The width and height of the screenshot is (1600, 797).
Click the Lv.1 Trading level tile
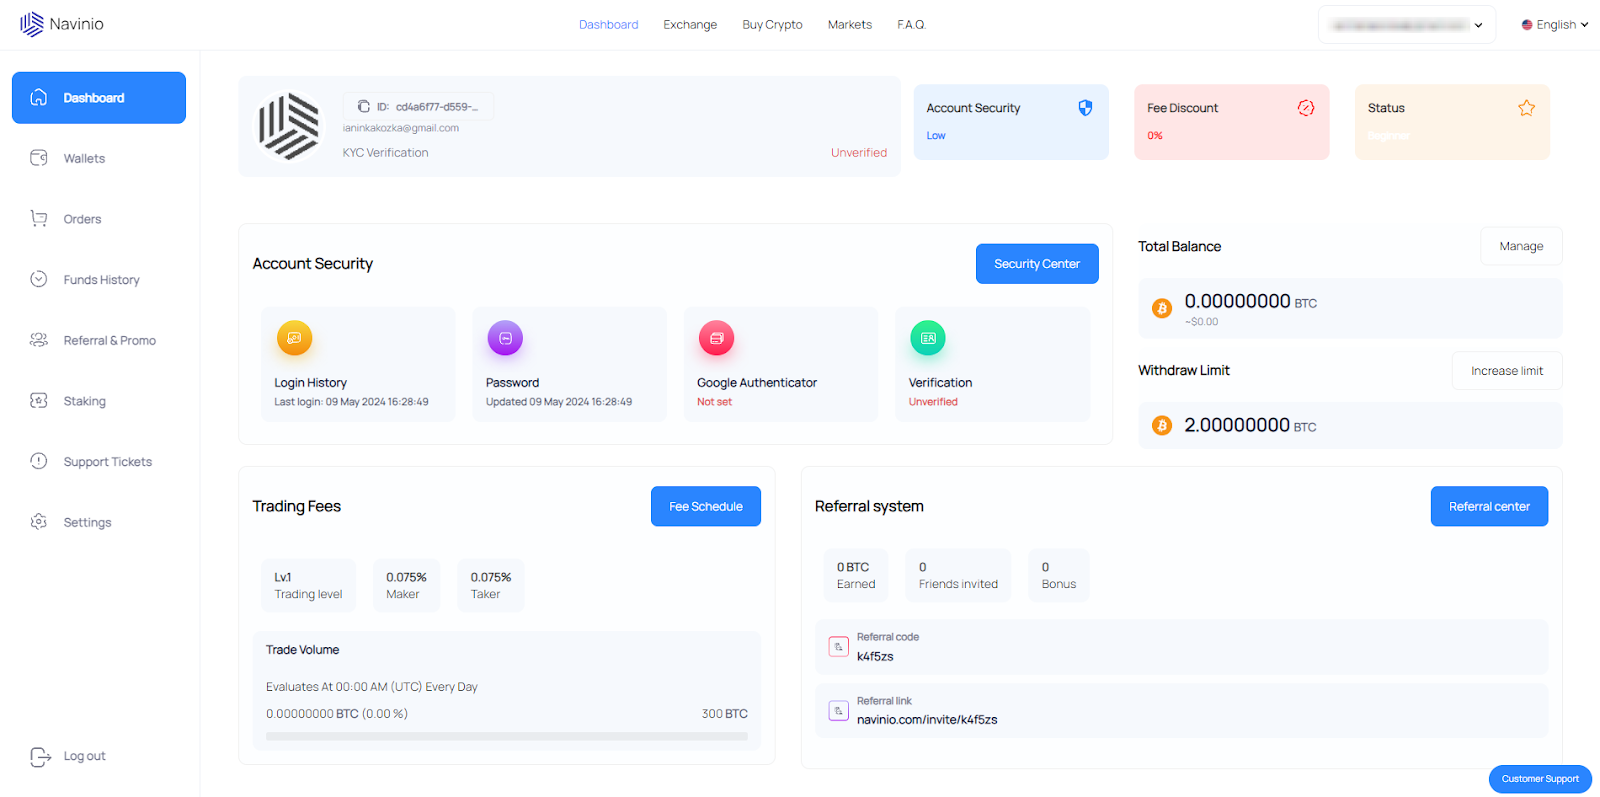click(x=308, y=585)
